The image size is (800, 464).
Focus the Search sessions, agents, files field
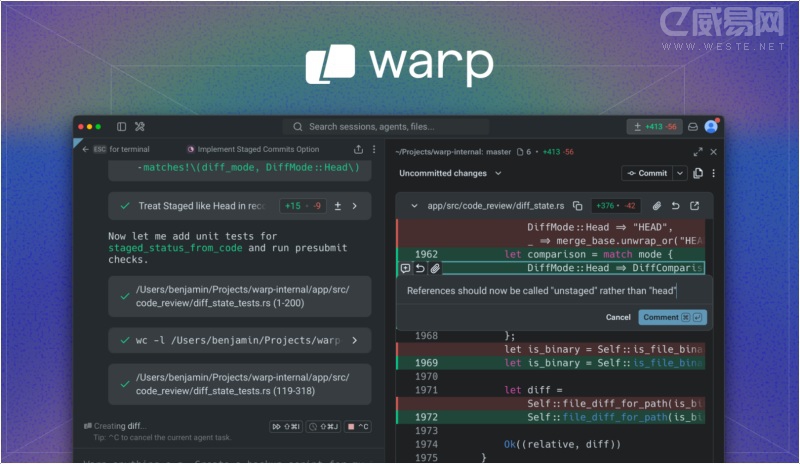[386, 127]
